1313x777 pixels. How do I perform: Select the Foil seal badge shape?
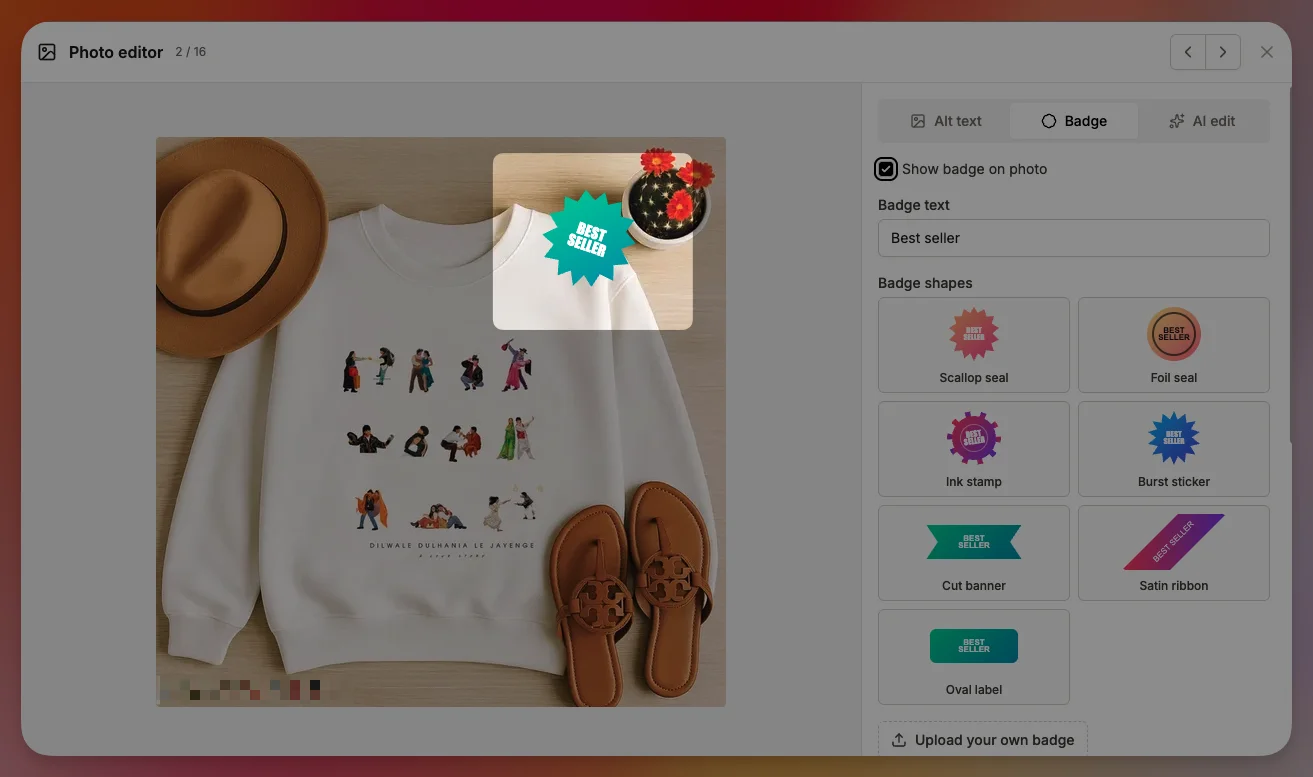click(1174, 345)
